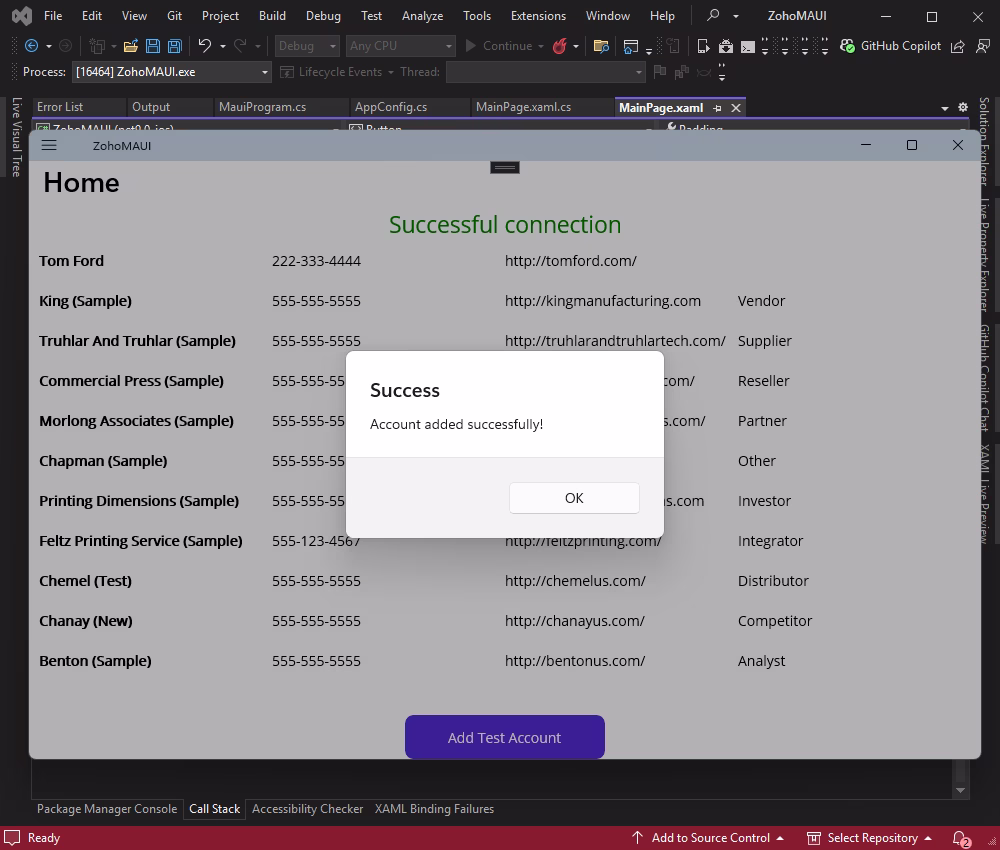Open the document tab settings gear
1000x850 pixels.
point(963,107)
